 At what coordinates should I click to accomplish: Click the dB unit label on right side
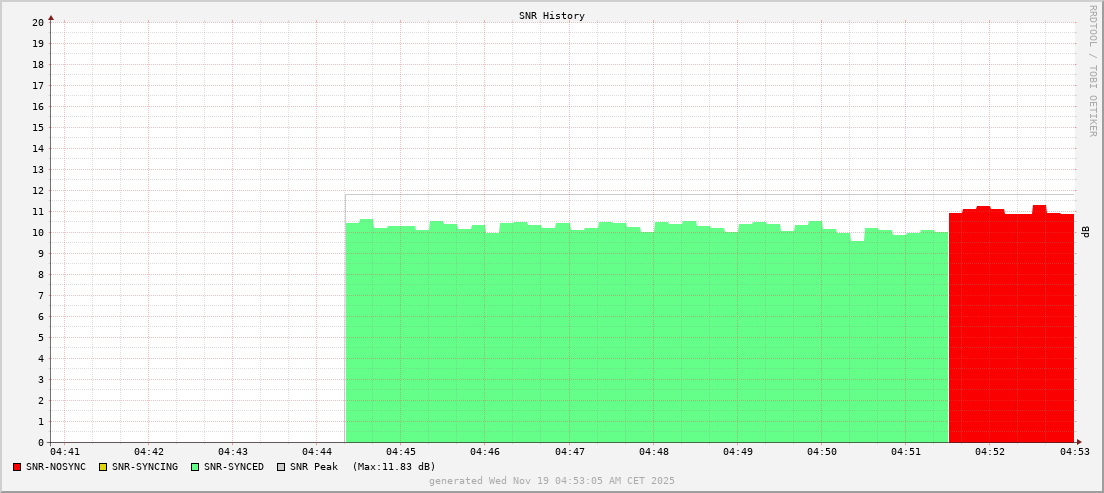pyautogui.click(x=1085, y=231)
